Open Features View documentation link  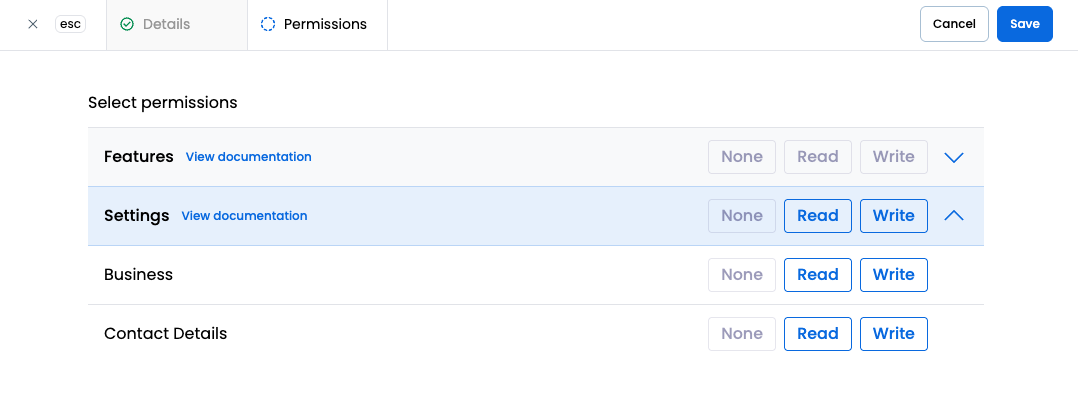pyautogui.click(x=248, y=157)
